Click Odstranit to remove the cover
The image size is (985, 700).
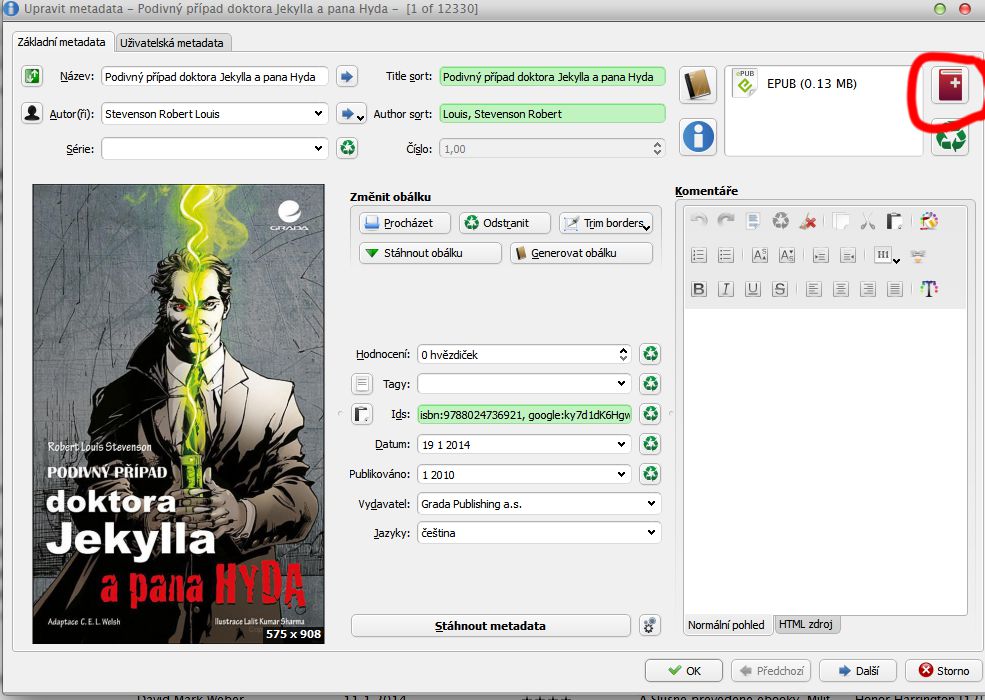tap(504, 222)
